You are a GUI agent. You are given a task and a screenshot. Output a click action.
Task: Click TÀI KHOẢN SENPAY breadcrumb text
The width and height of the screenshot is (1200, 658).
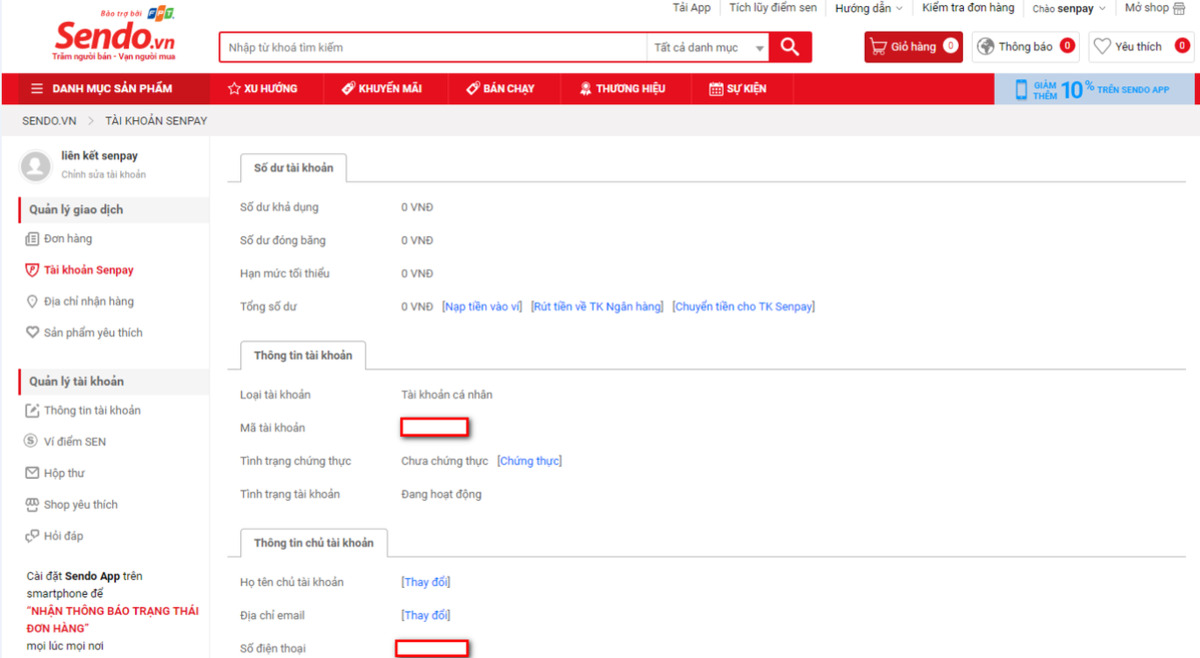156,121
